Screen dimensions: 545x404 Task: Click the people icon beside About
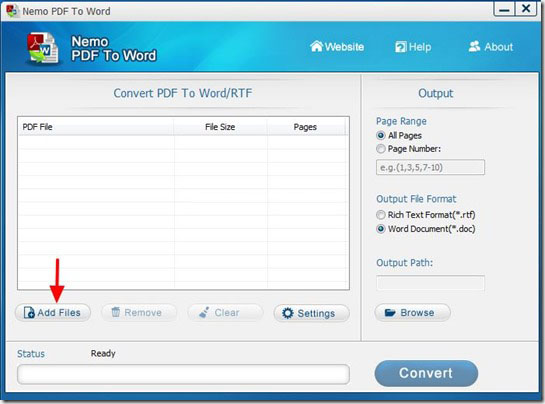coord(474,46)
